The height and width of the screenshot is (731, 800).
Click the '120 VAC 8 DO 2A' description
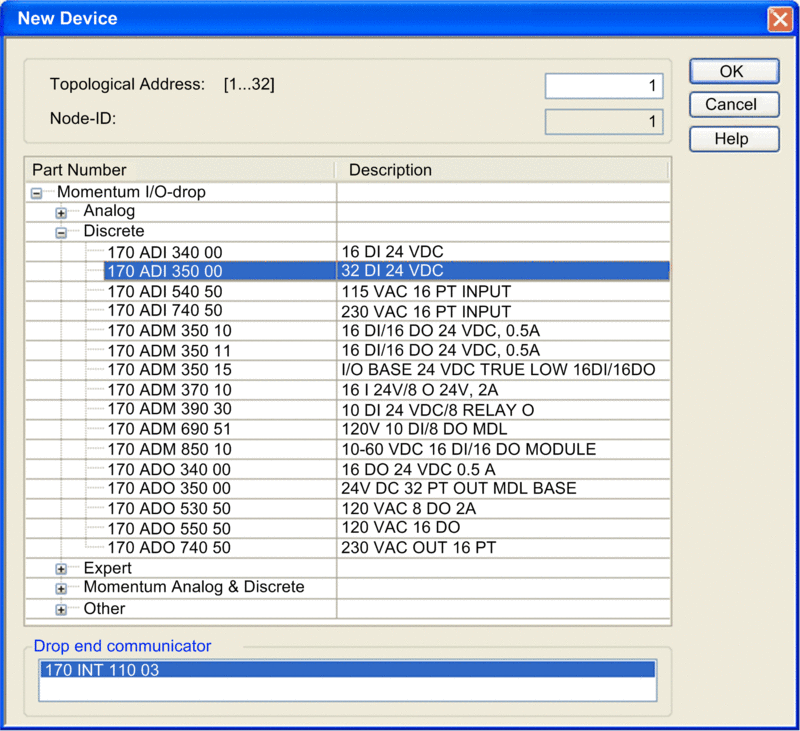pyautogui.click(x=408, y=509)
